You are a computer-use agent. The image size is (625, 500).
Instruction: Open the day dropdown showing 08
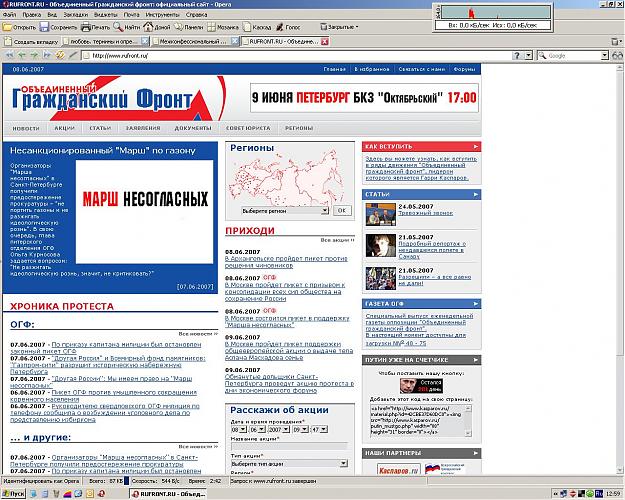click(x=243, y=429)
